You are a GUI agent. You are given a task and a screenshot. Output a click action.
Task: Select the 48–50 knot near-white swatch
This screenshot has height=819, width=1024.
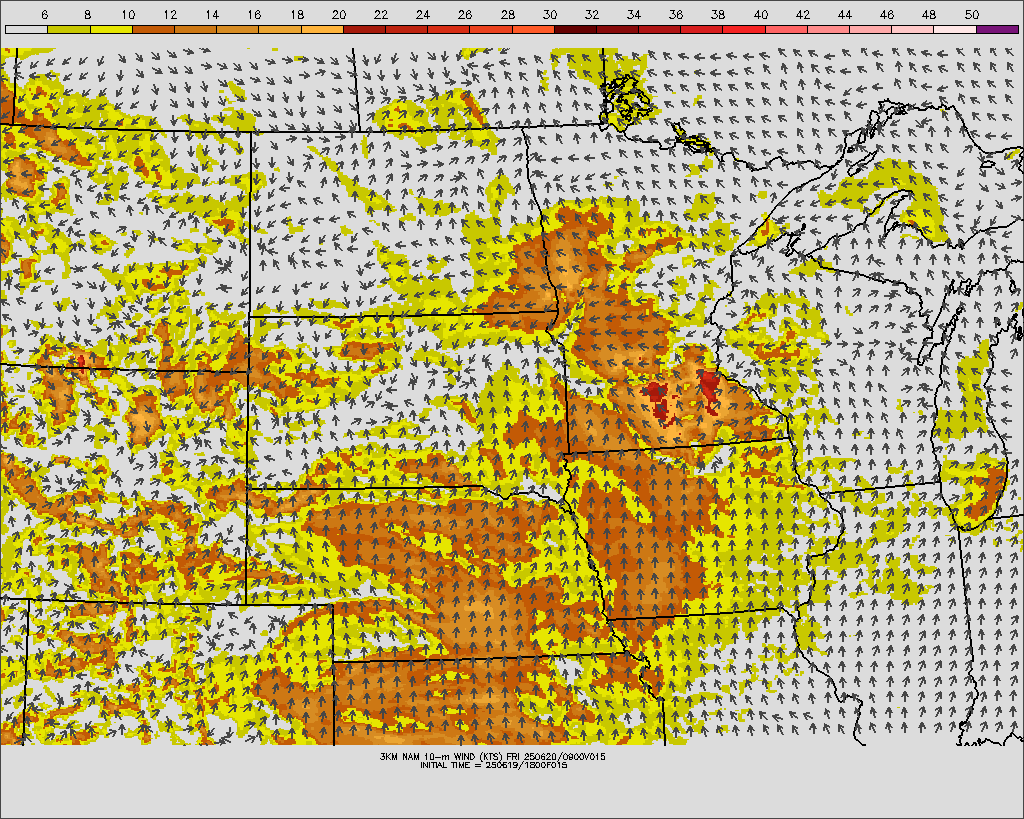pyautogui.click(x=955, y=29)
